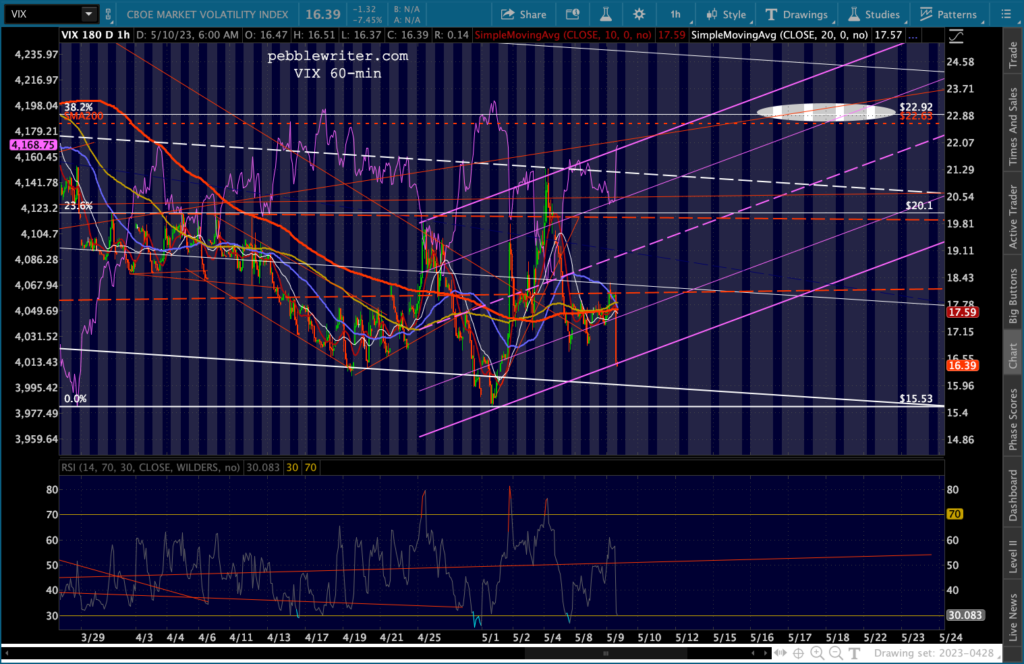Open the Drawings menu
The image size is (1024, 664).
click(x=797, y=15)
